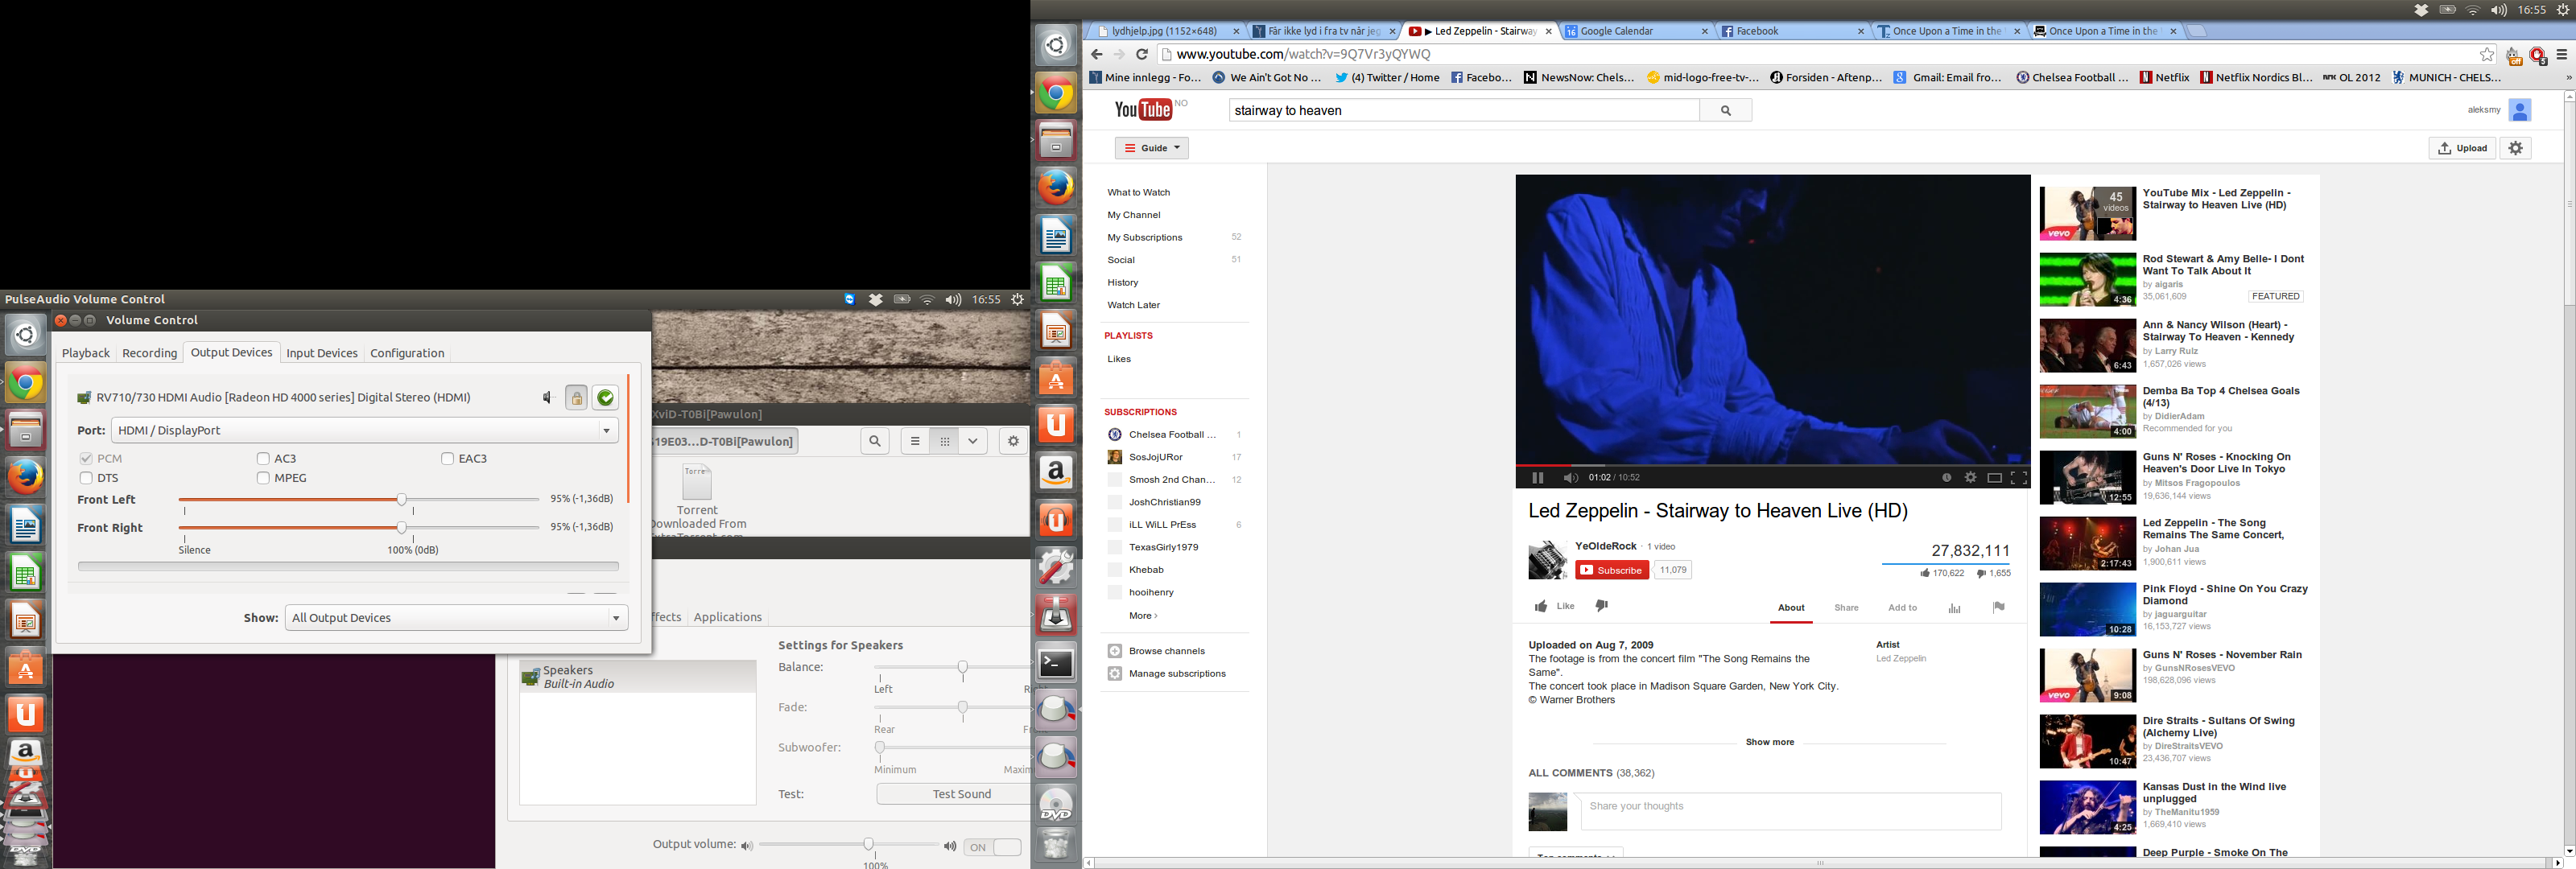The width and height of the screenshot is (2576, 869).
Task: Open the Show All Output Devices dropdown
Action: 457,618
